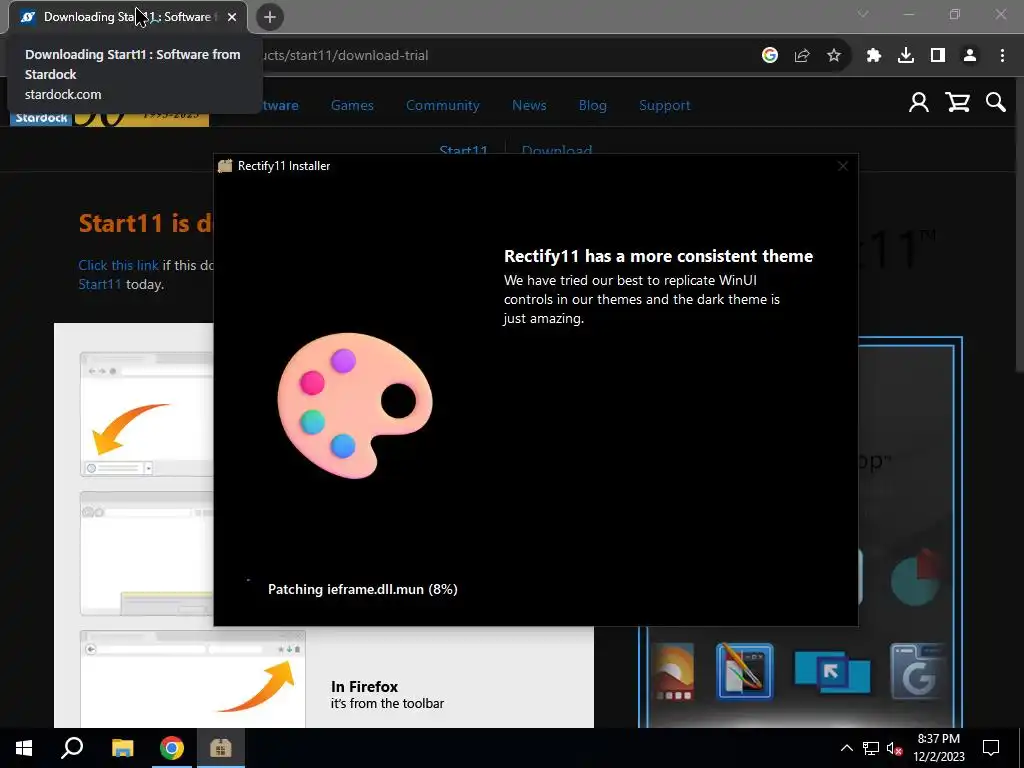Click the Rectify11 Installer title bar icon

[x=225, y=166]
